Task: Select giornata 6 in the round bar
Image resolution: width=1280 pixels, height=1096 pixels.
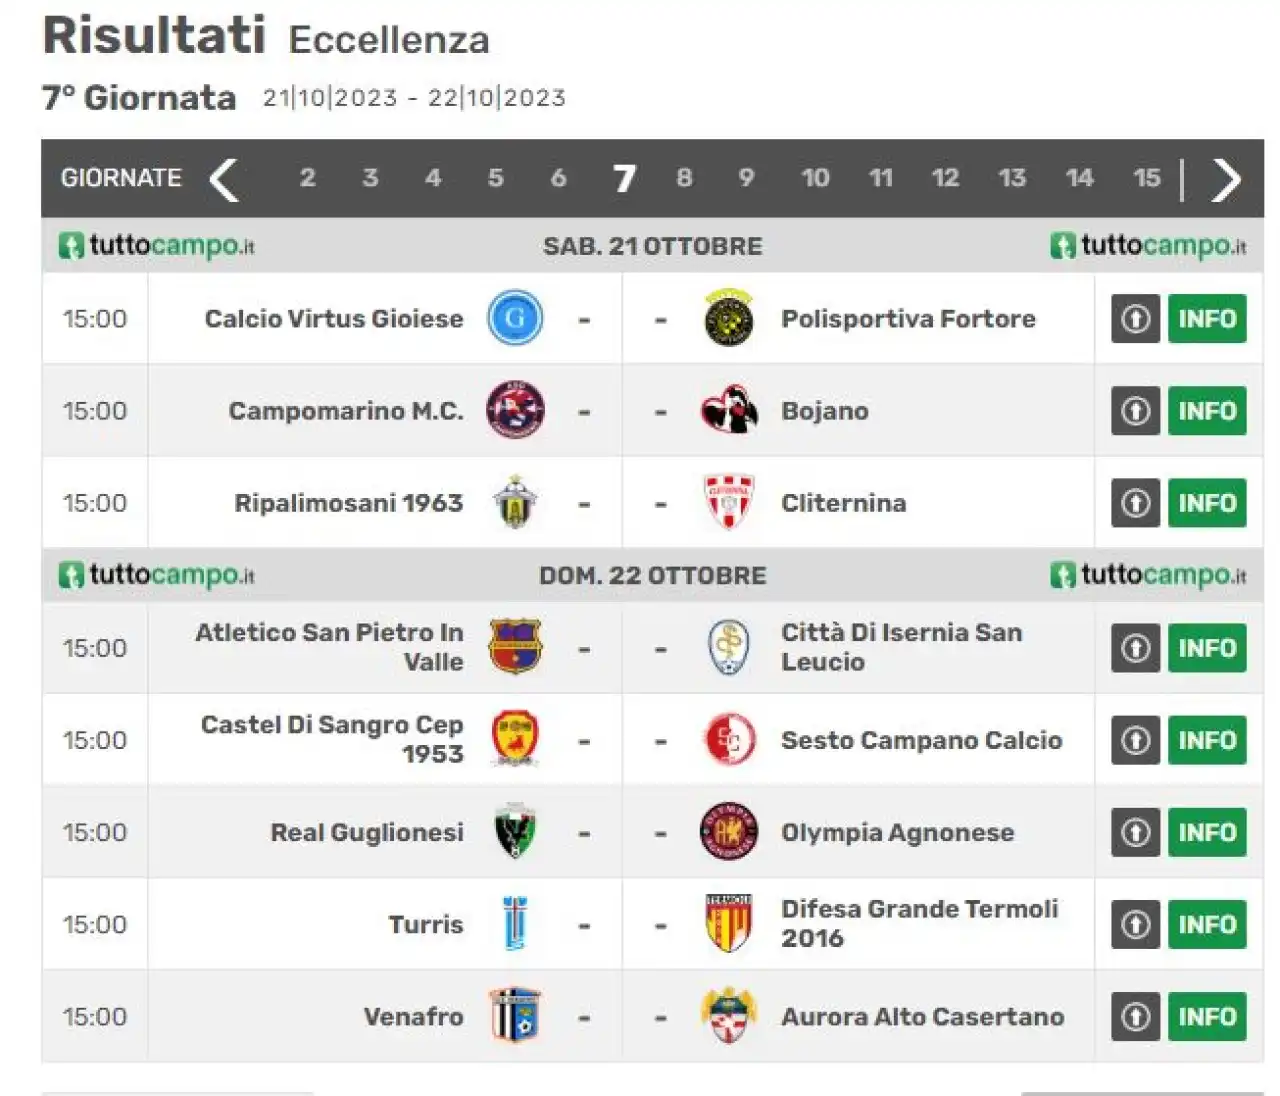Action: pos(558,178)
